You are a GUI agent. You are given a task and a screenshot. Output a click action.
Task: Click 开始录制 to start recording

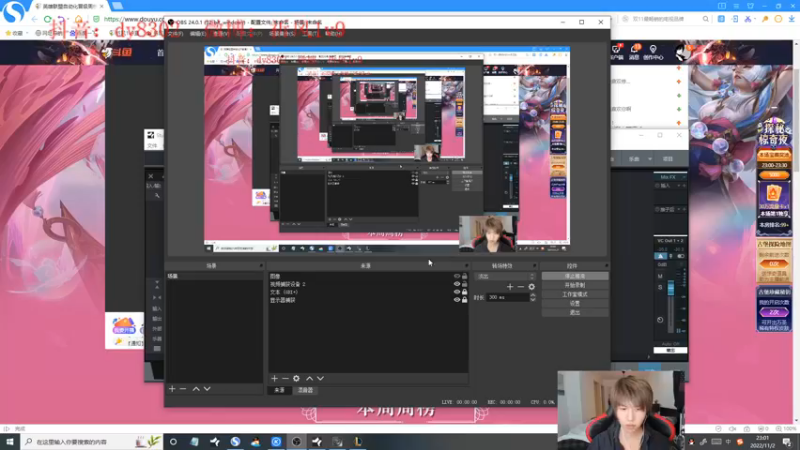575,285
